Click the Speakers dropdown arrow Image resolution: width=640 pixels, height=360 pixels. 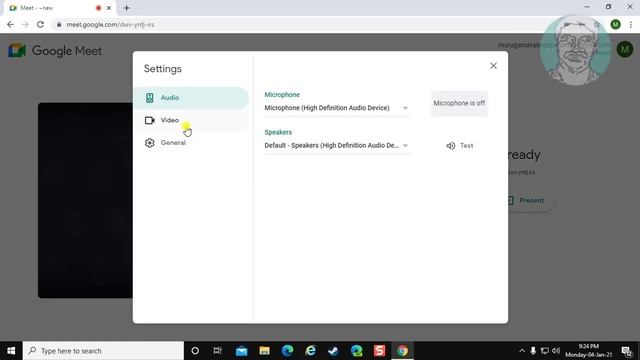[x=405, y=146]
